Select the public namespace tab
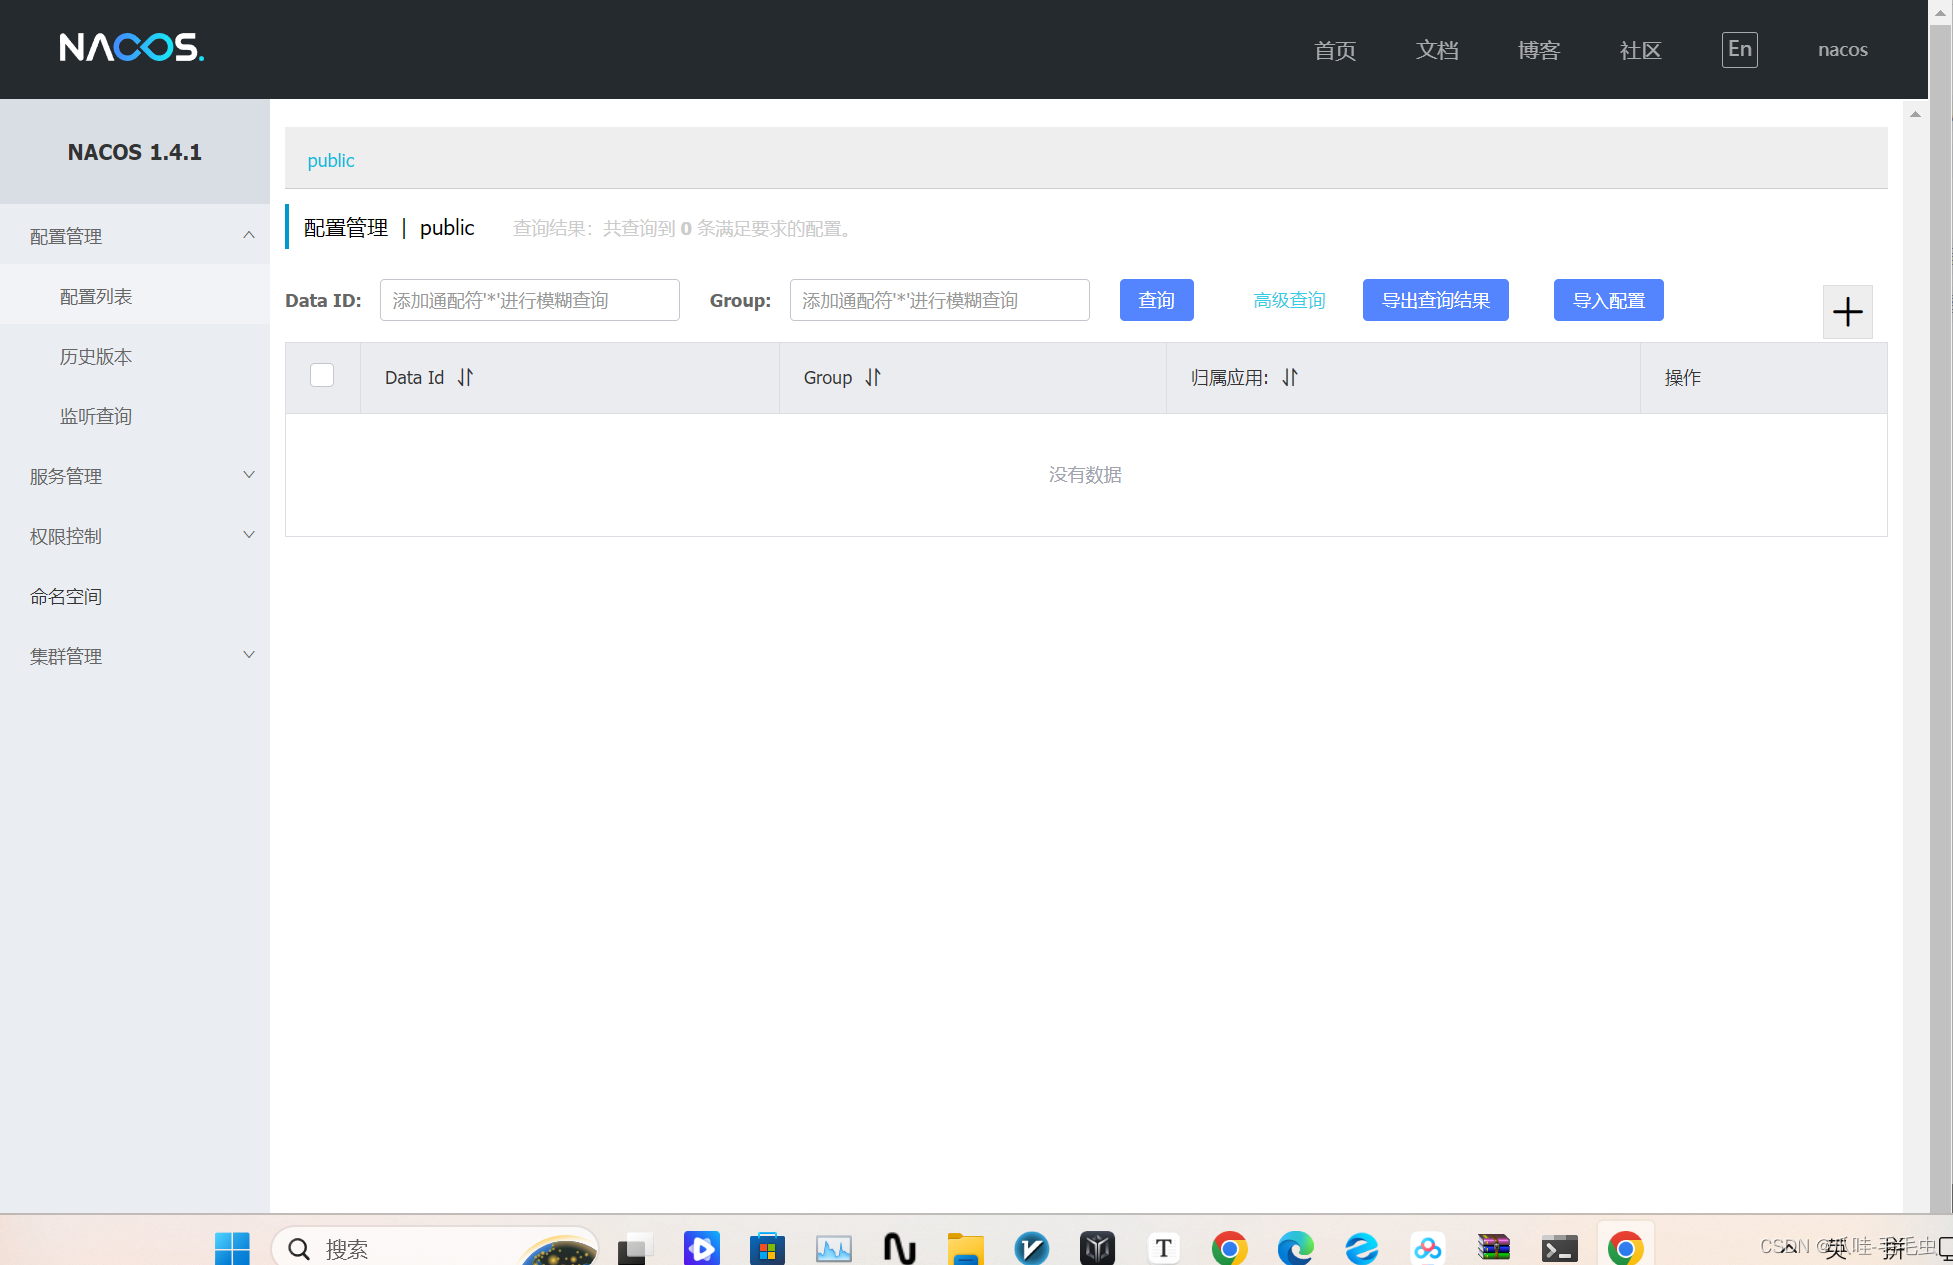The height and width of the screenshot is (1265, 1953). pos(331,160)
